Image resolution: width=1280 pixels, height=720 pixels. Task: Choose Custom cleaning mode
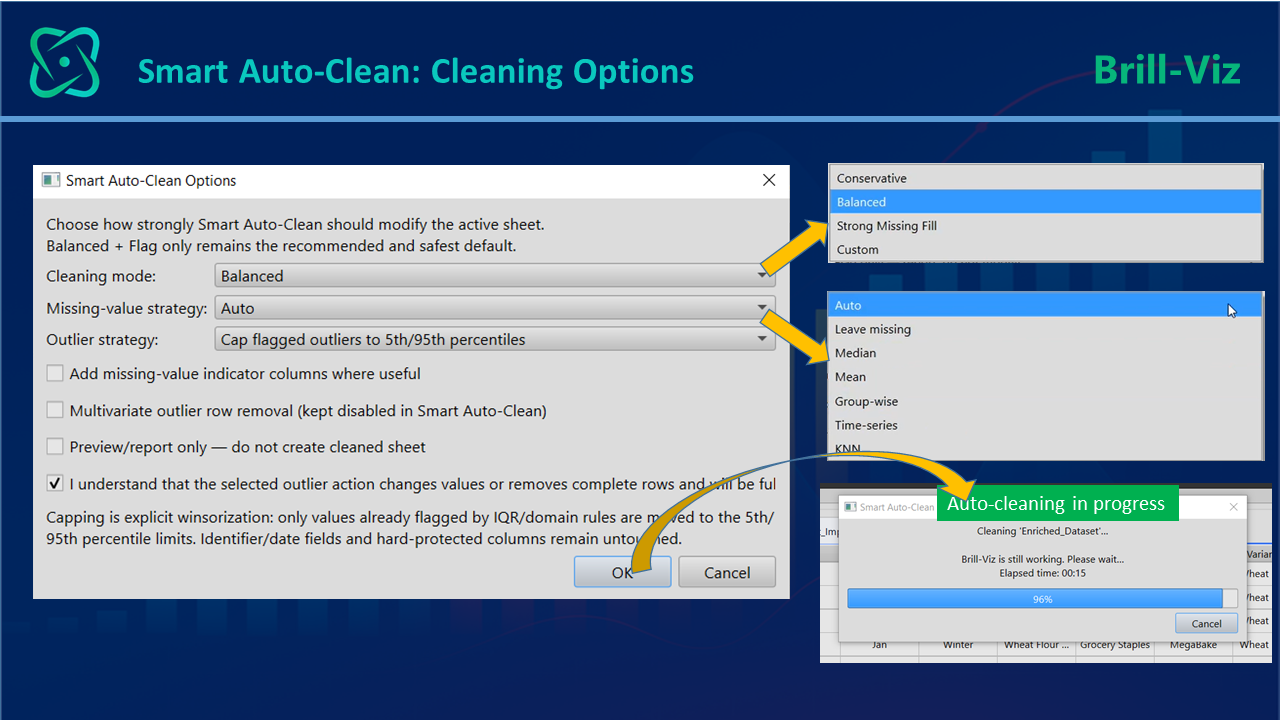point(1046,250)
